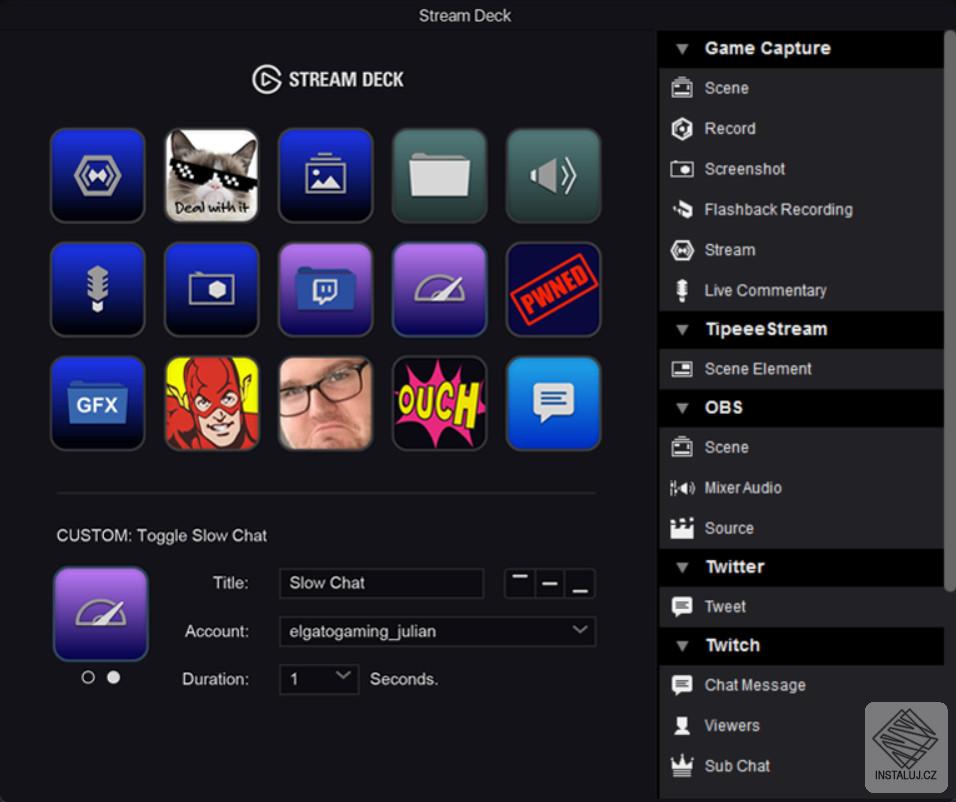The image size is (956, 802).
Task: Click the actions list scrollbar
Action: 949,311
